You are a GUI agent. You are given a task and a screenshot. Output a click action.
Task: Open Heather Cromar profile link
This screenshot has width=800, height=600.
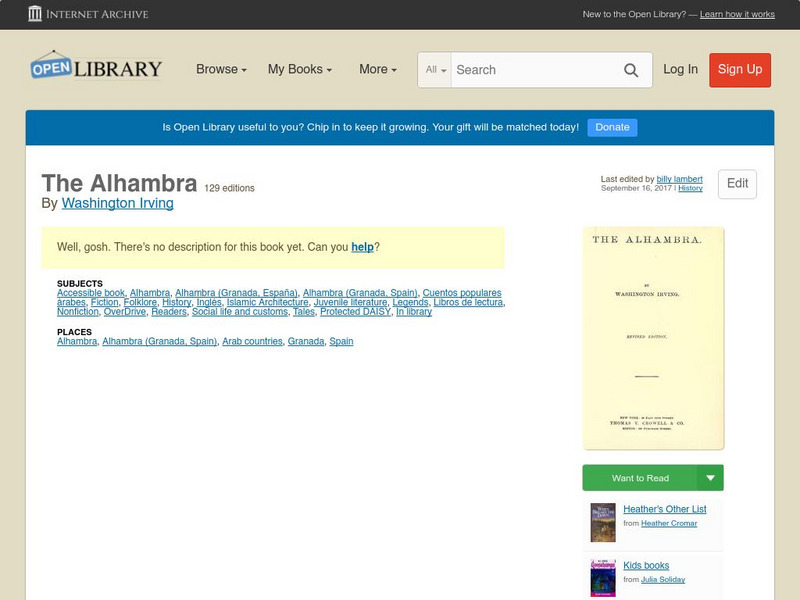tap(669, 523)
